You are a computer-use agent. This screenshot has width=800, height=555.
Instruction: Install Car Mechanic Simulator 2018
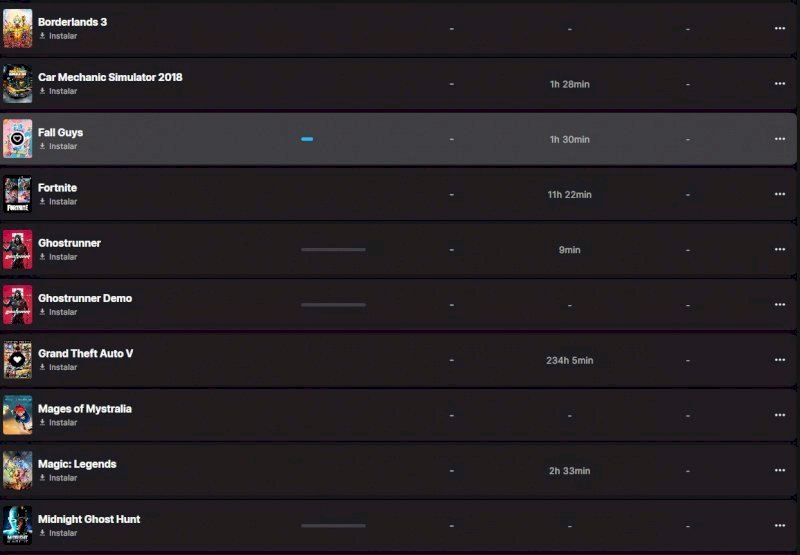pos(58,91)
